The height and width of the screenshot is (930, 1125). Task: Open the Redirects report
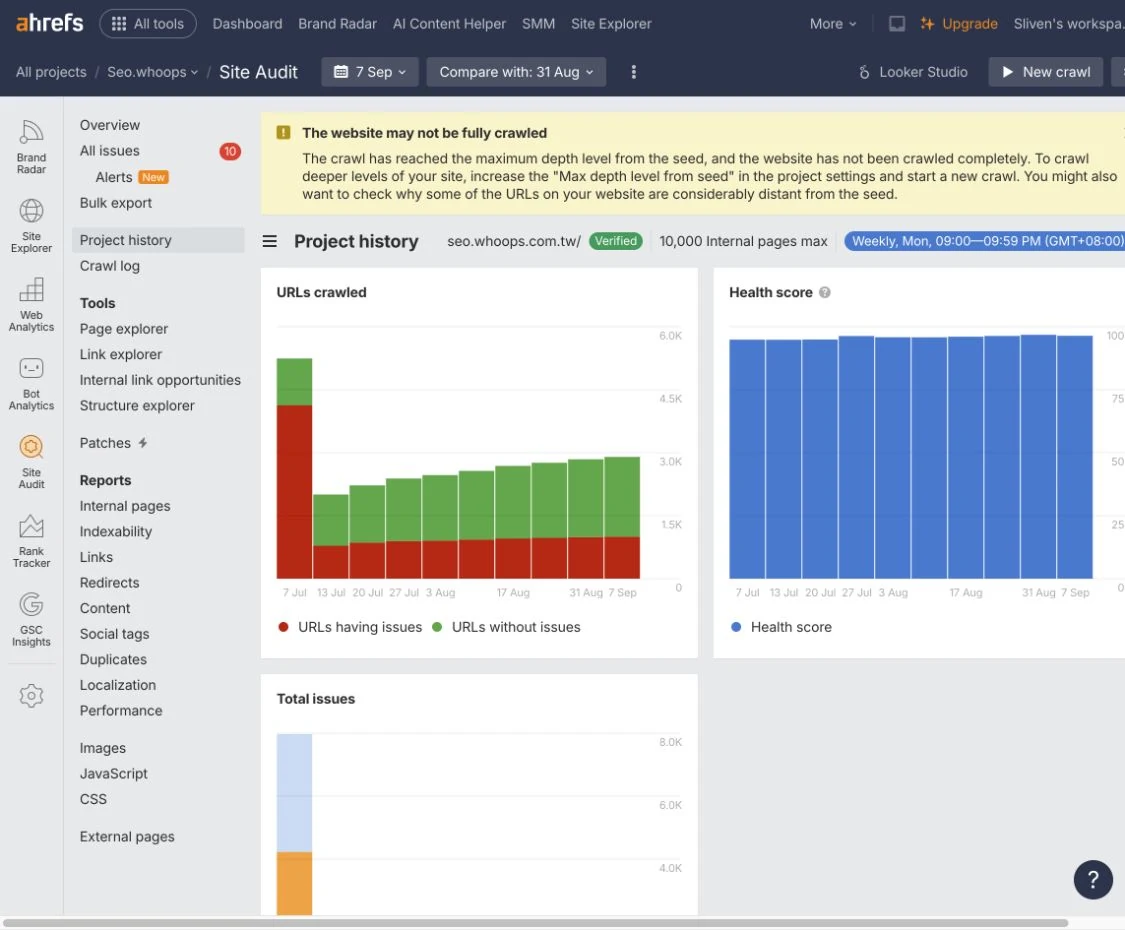[x=109, y=583]
